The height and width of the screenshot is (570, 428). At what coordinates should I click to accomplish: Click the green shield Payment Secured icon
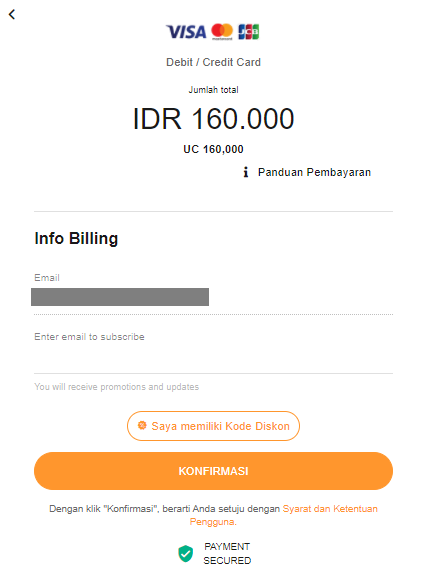[x=185, y=554]
